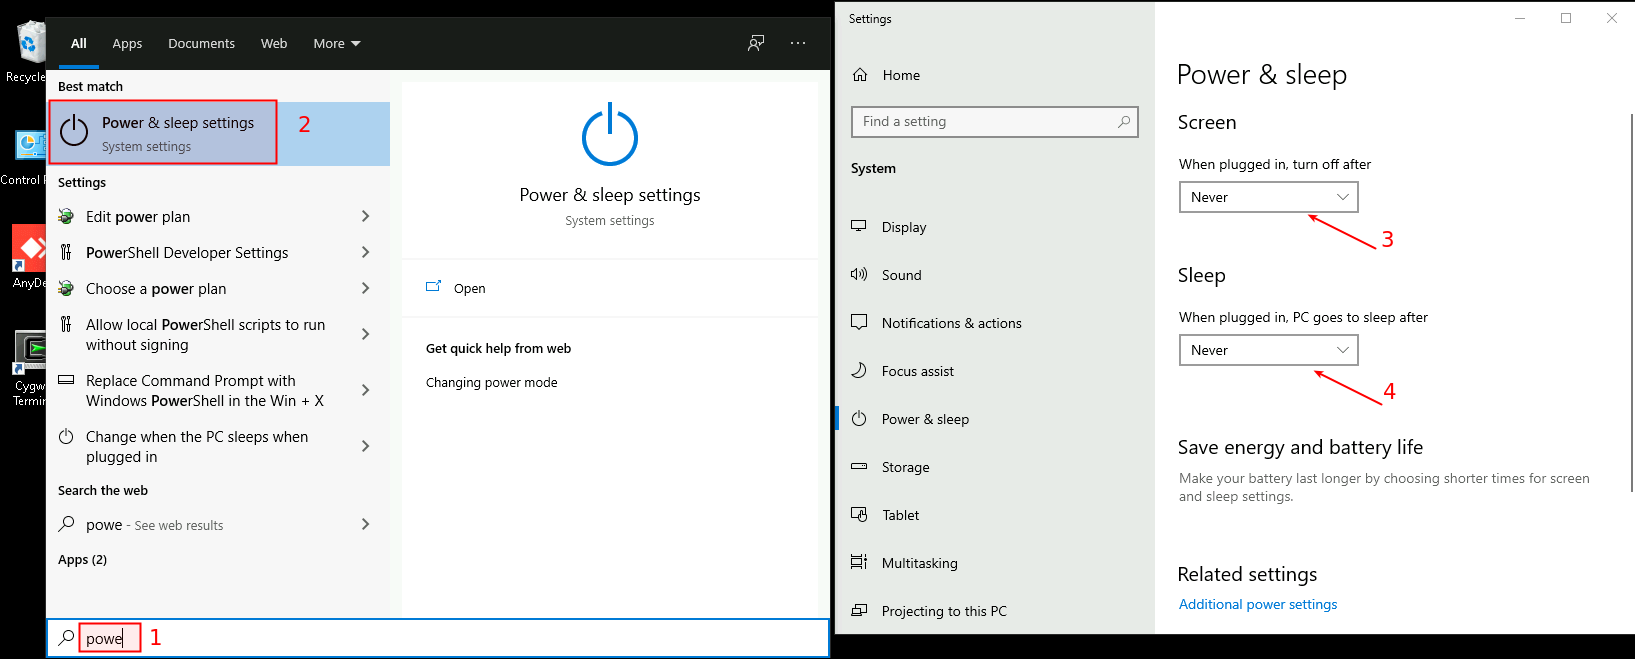This screenshot has height=659, width=1635.
Task: Open PC goes to sleep after dropdown
Action: point(1268,350)
